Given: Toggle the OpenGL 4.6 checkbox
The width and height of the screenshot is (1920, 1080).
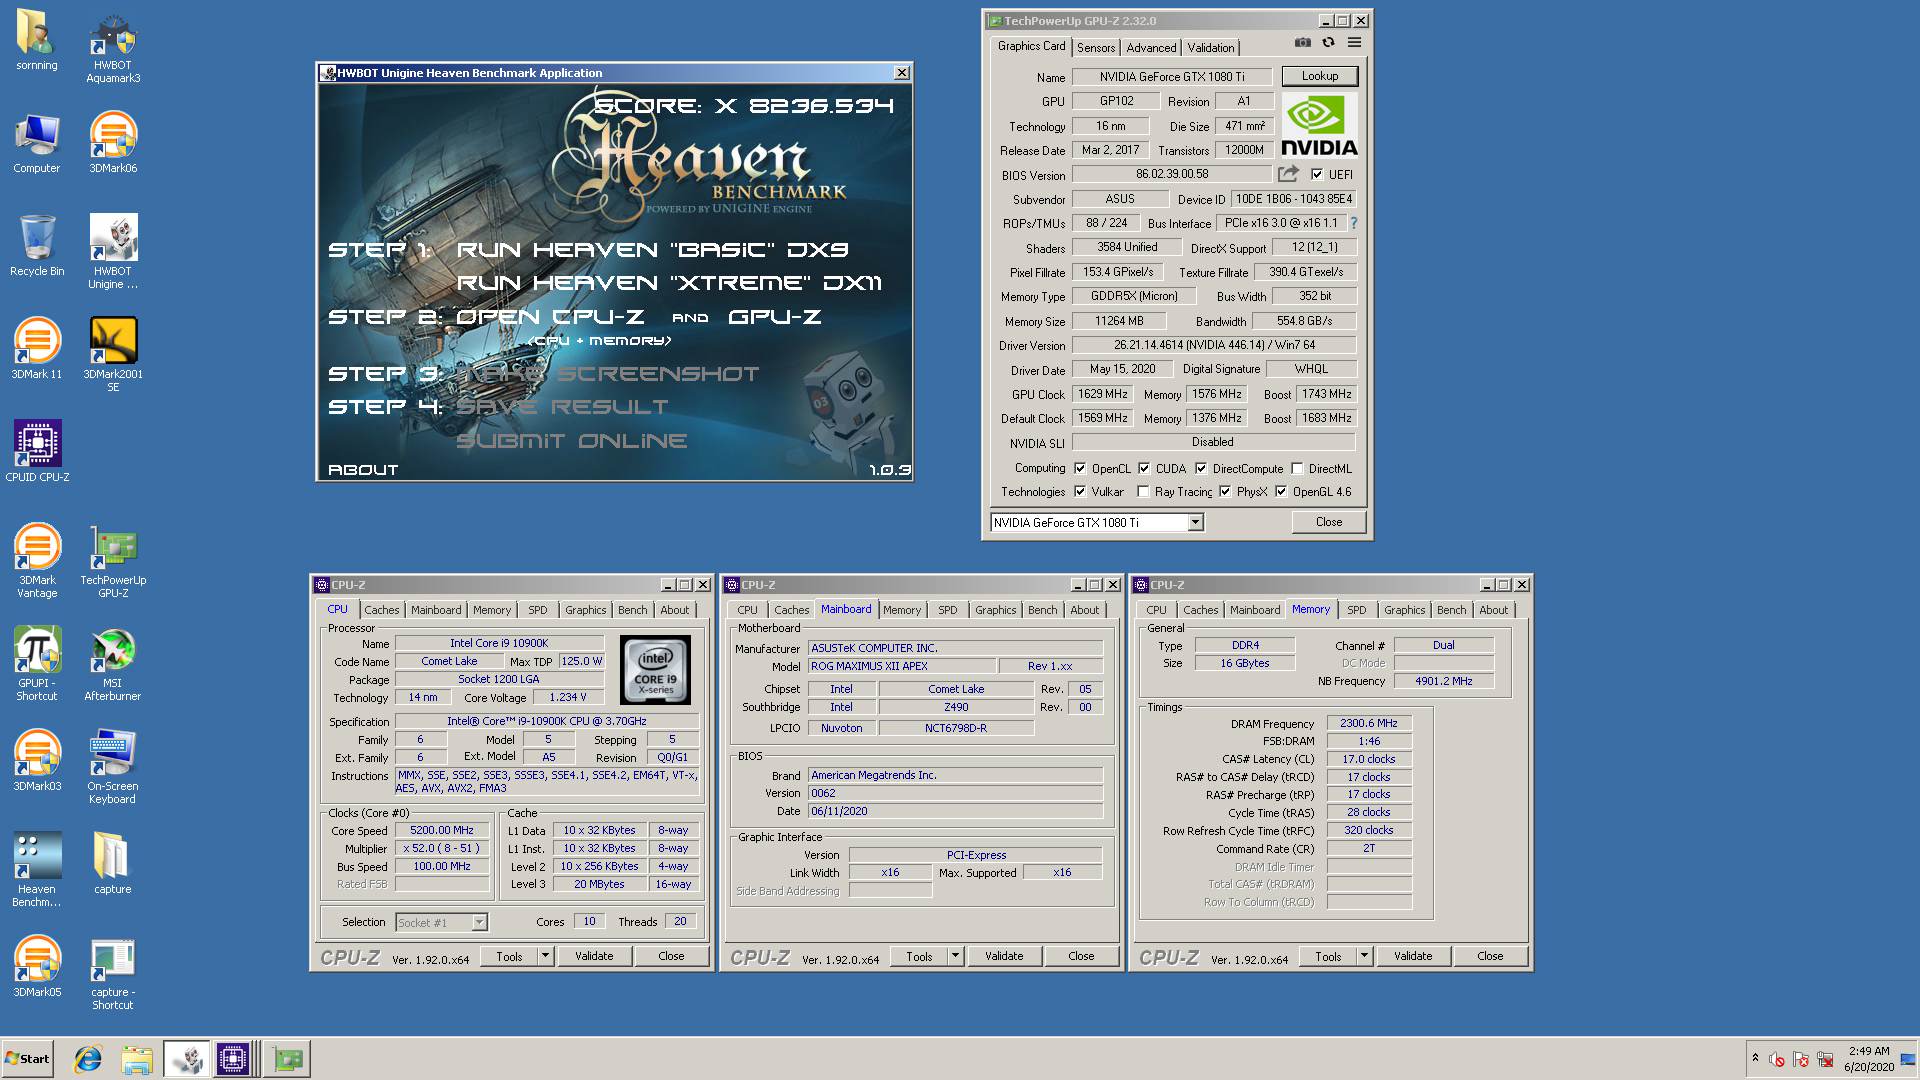Looking at the screenshot, I should [x=1281, y=491].
